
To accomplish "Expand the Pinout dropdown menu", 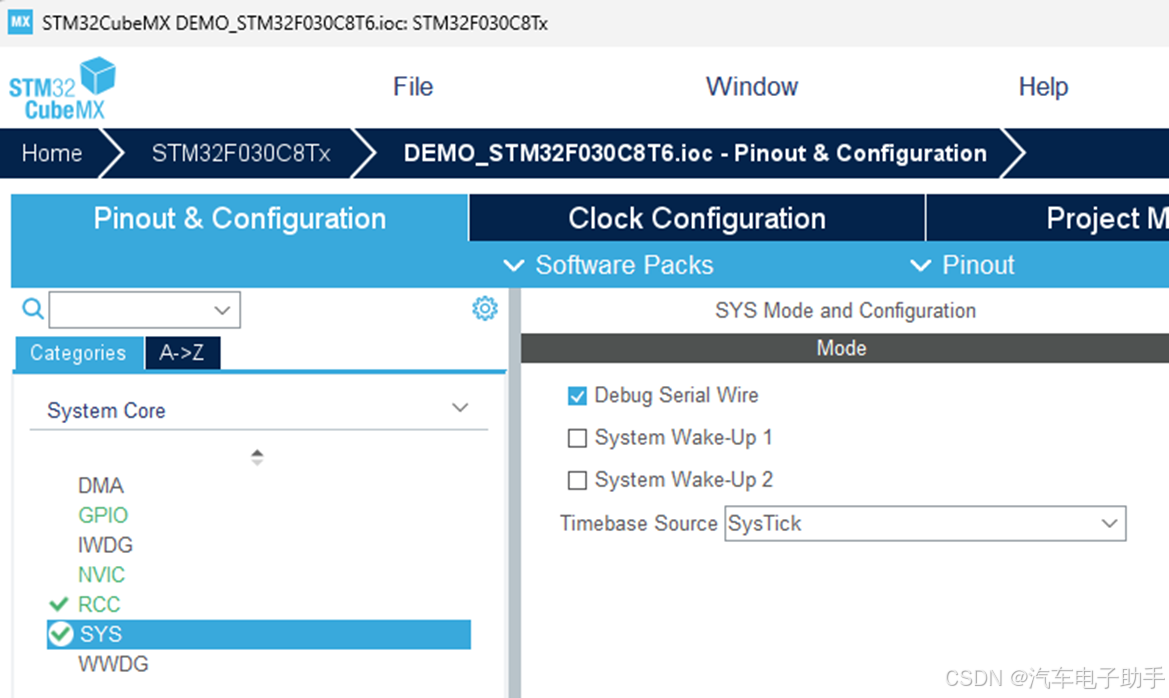I will click(x=962, y=265).
